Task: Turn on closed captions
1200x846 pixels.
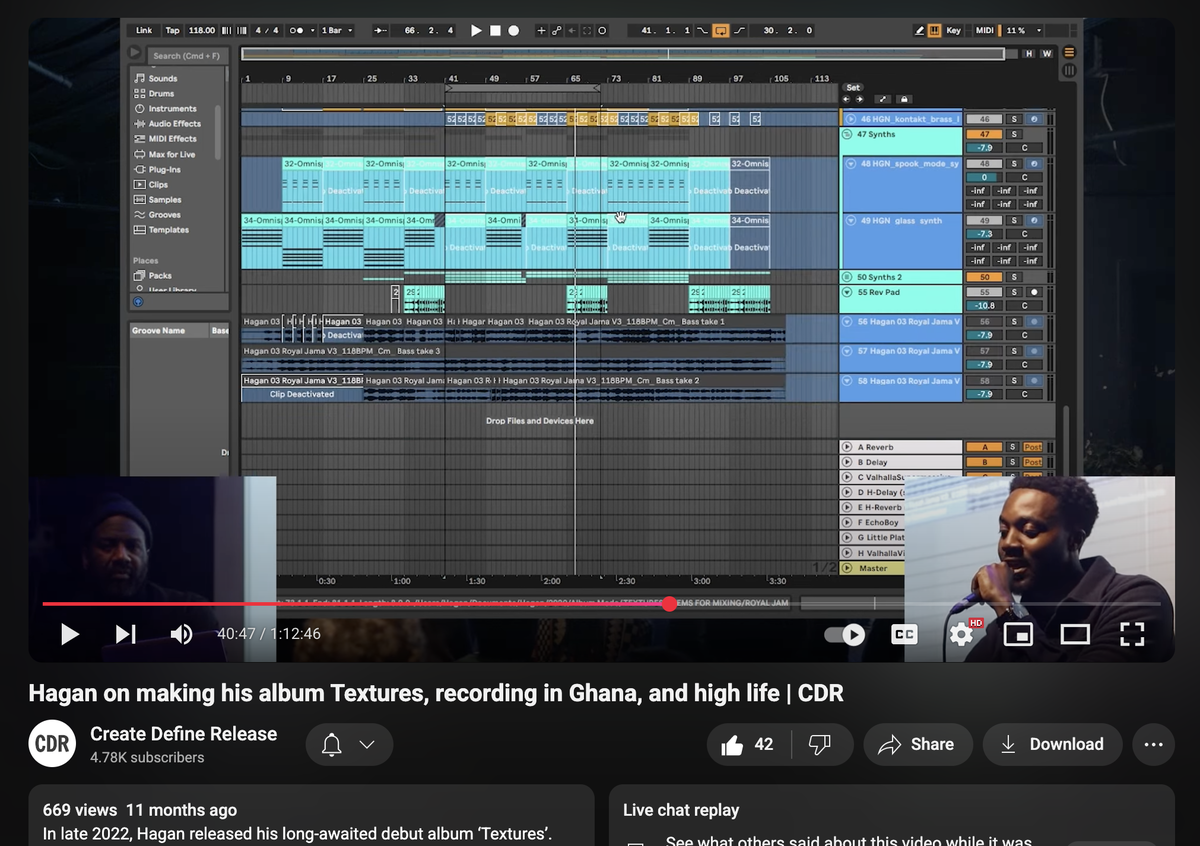Action: (904, 634)
